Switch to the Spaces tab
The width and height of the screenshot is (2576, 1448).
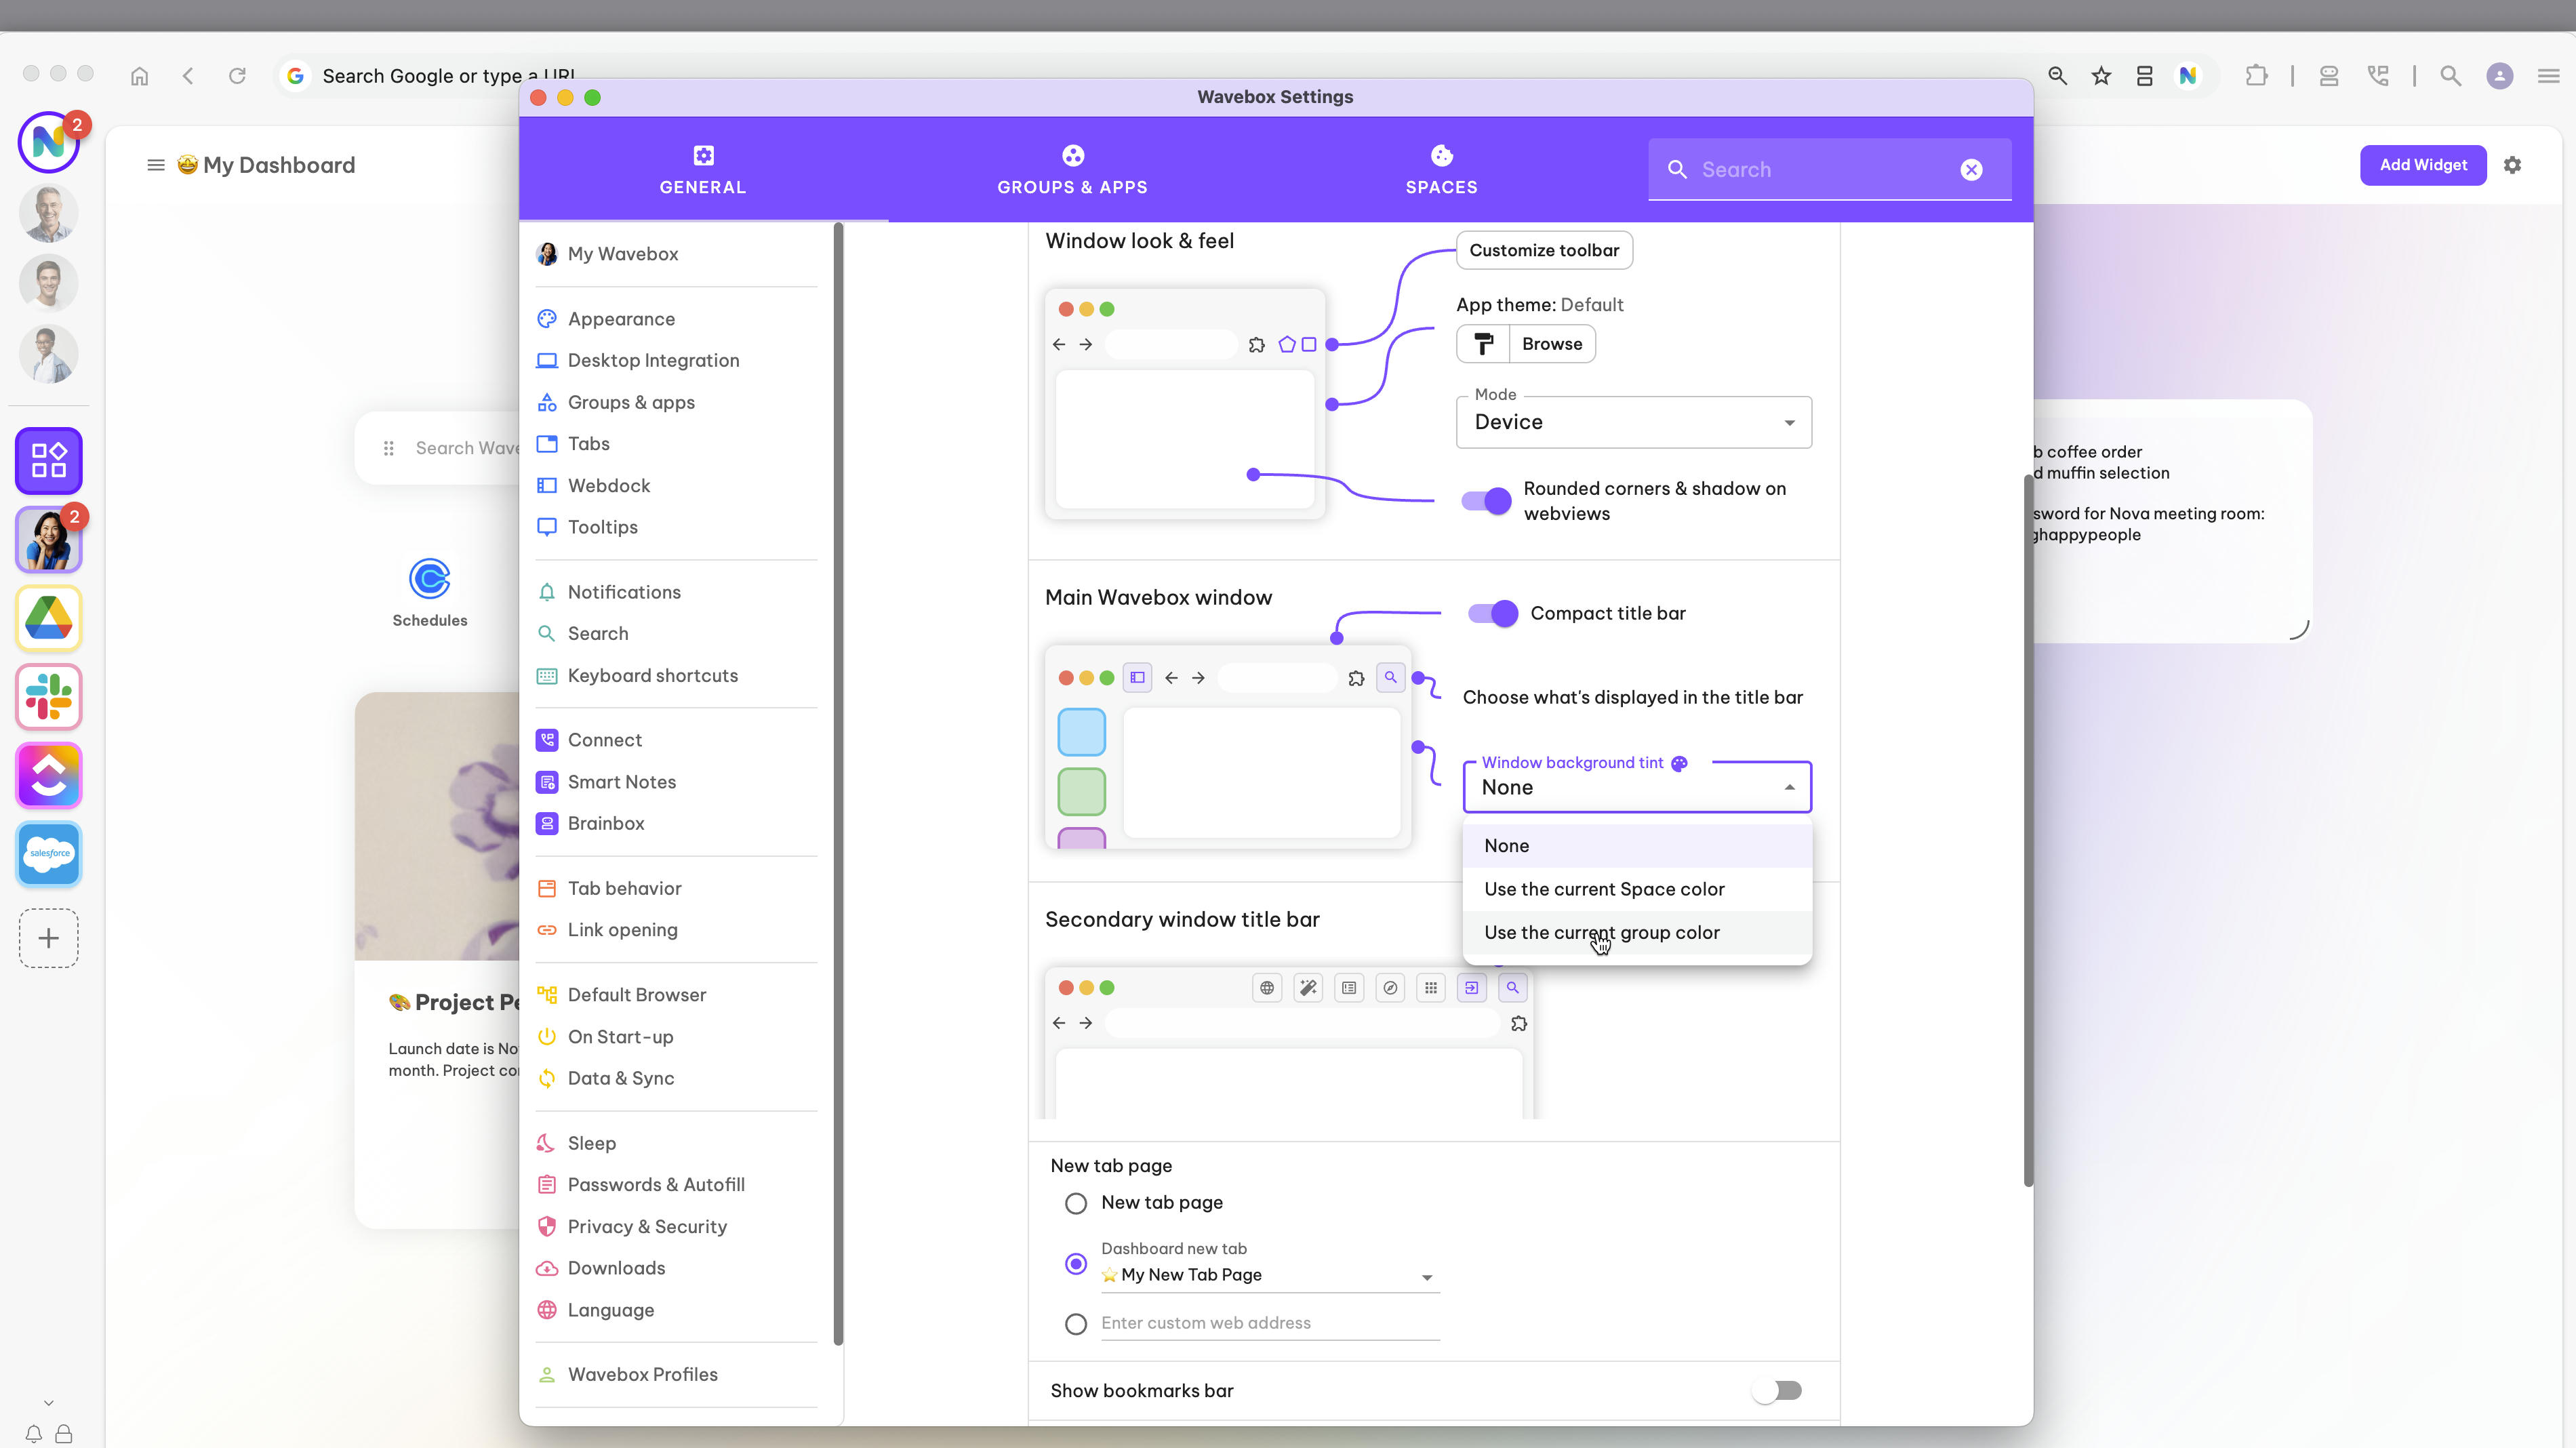tap(1441, 170)
